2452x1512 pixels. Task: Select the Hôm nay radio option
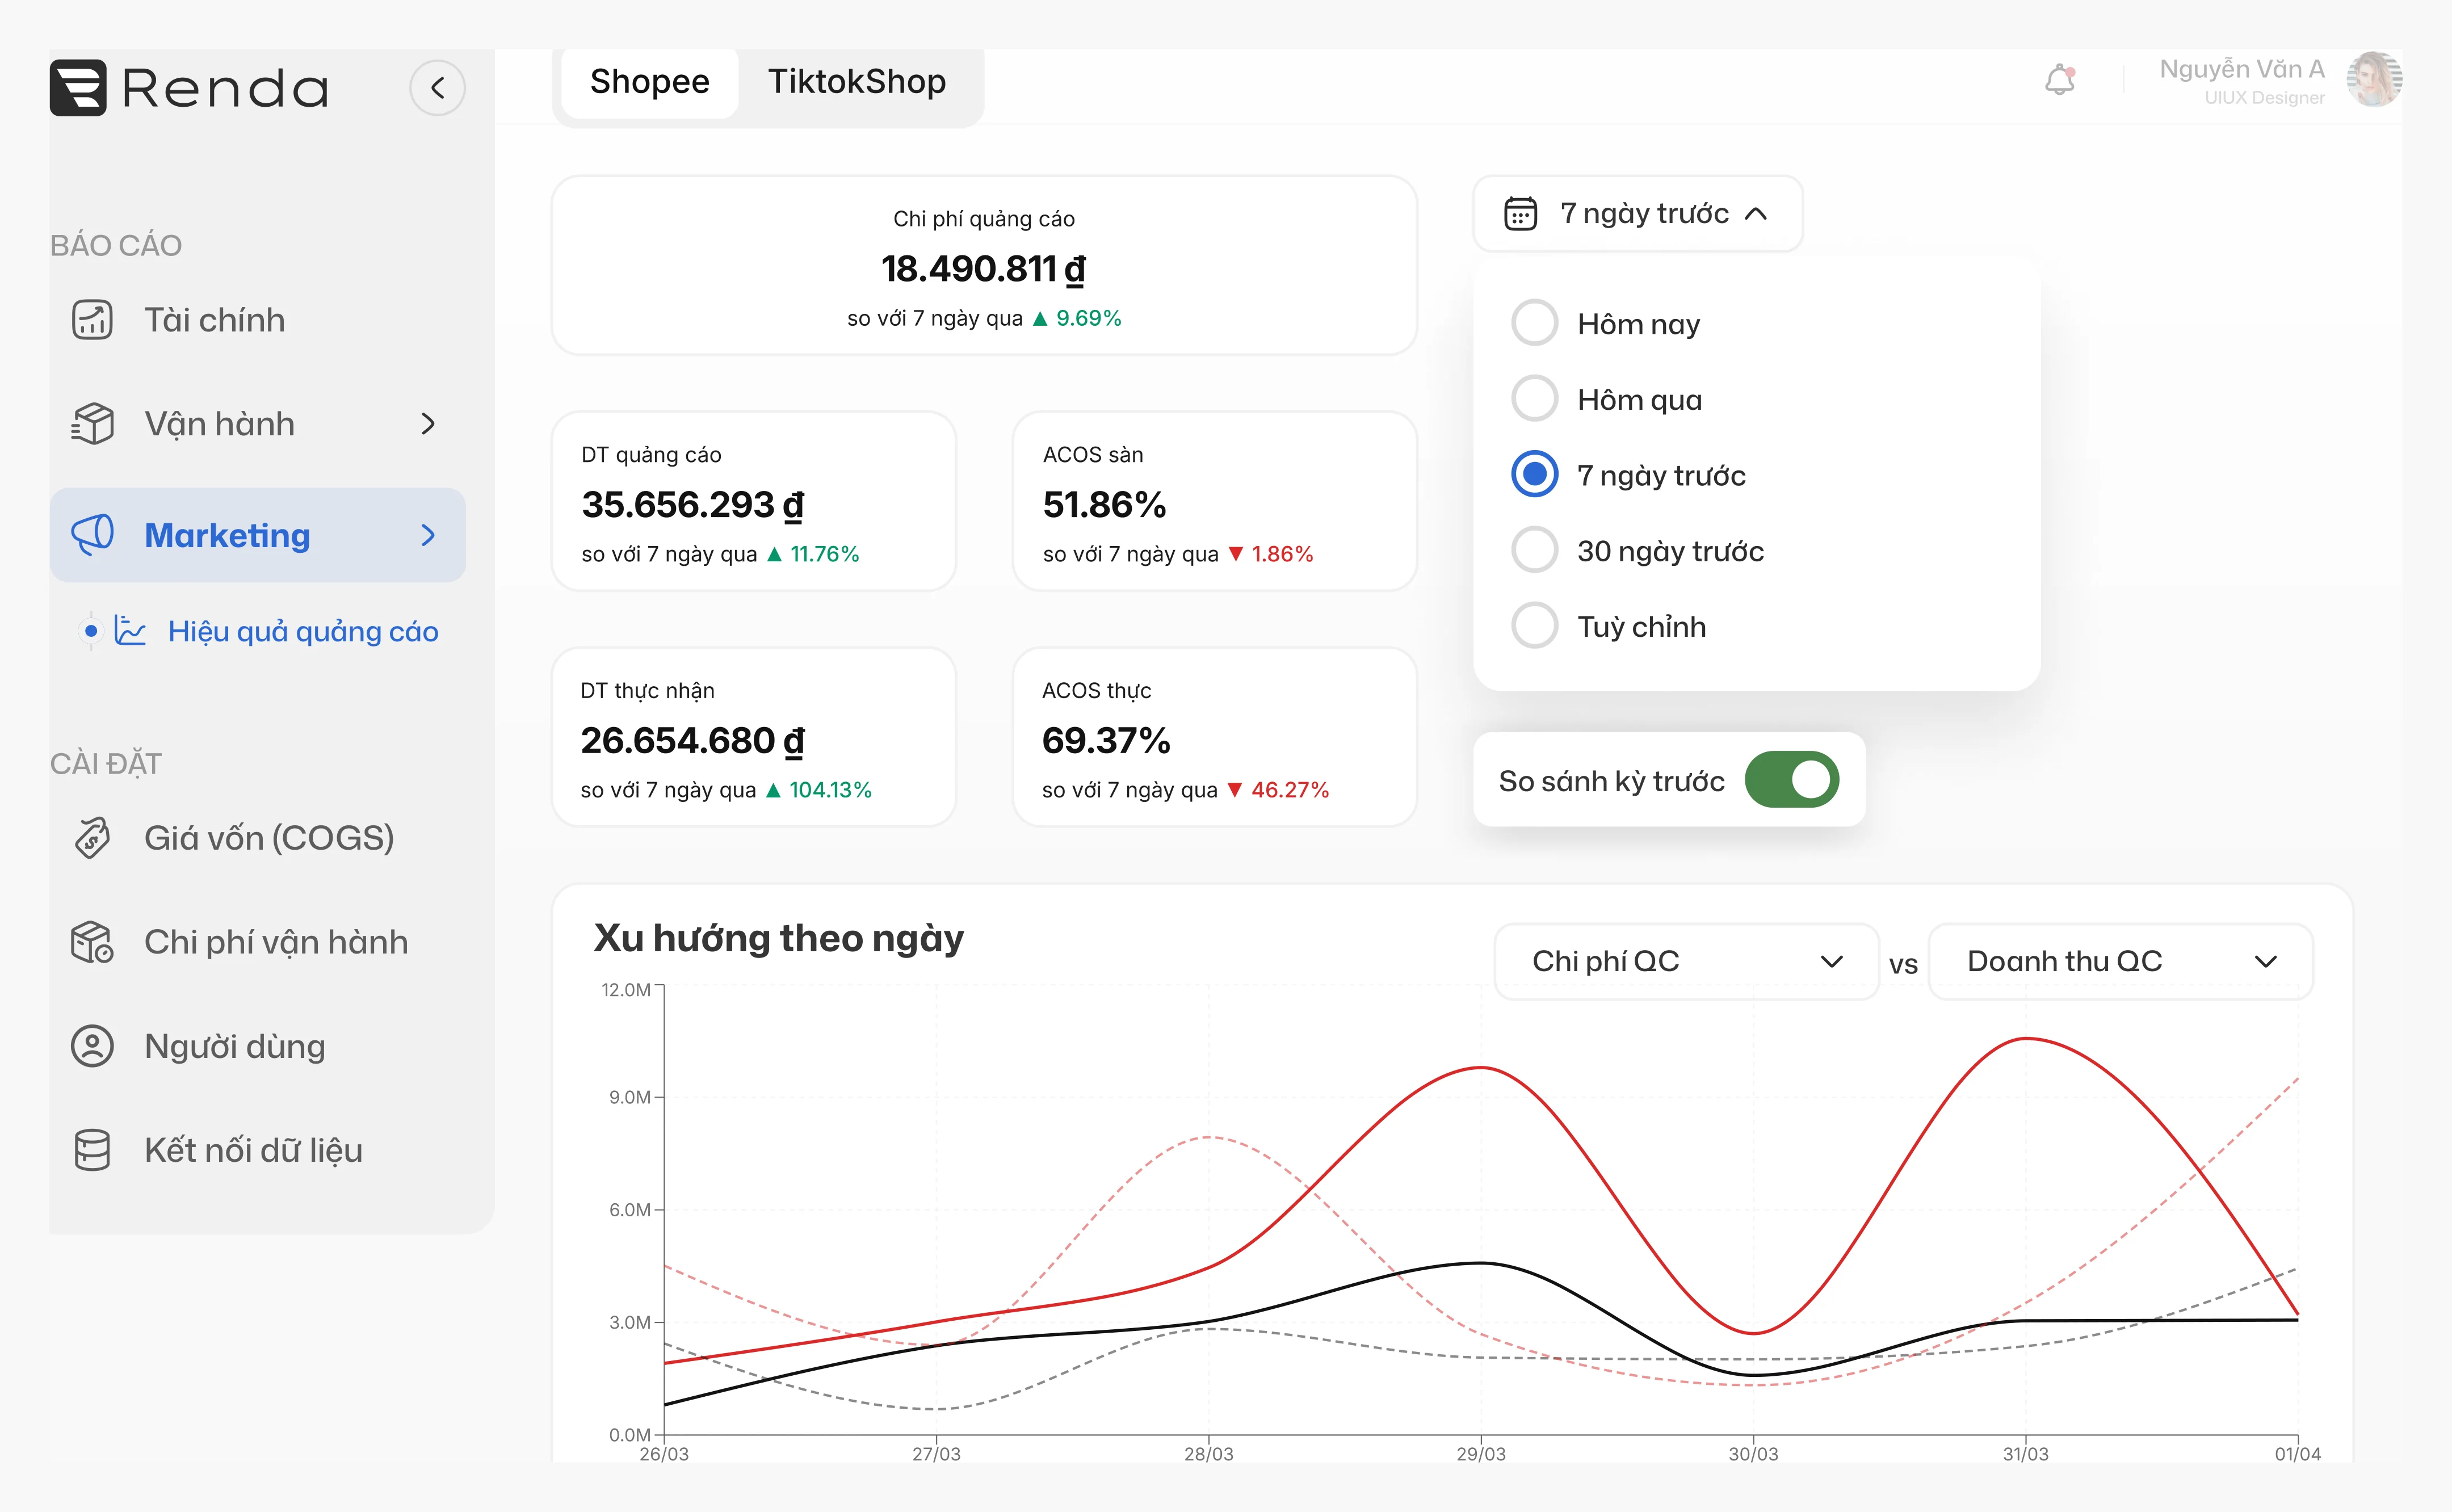coord(1535,323)
